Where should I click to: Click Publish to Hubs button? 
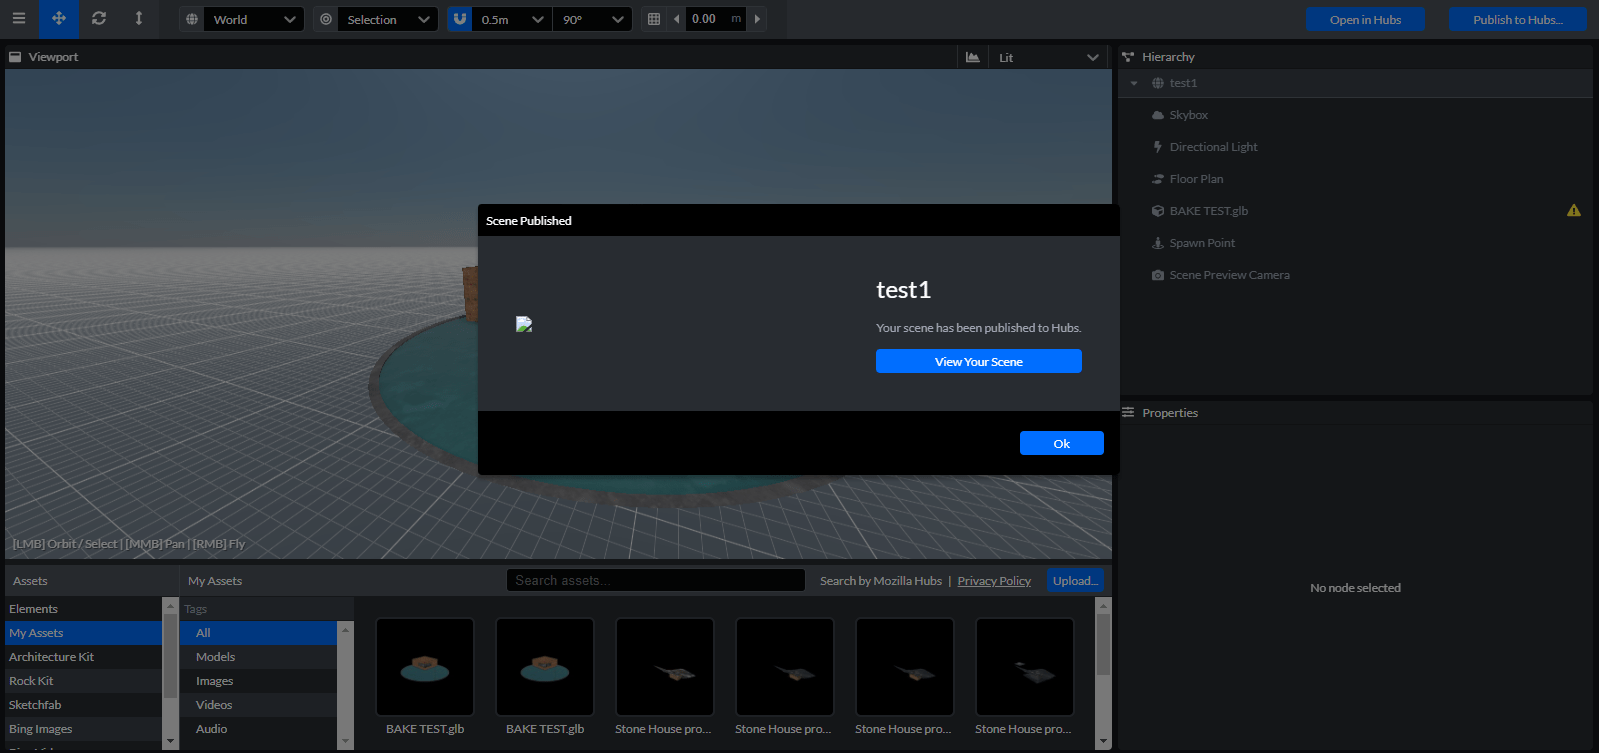click(1518, 19)
